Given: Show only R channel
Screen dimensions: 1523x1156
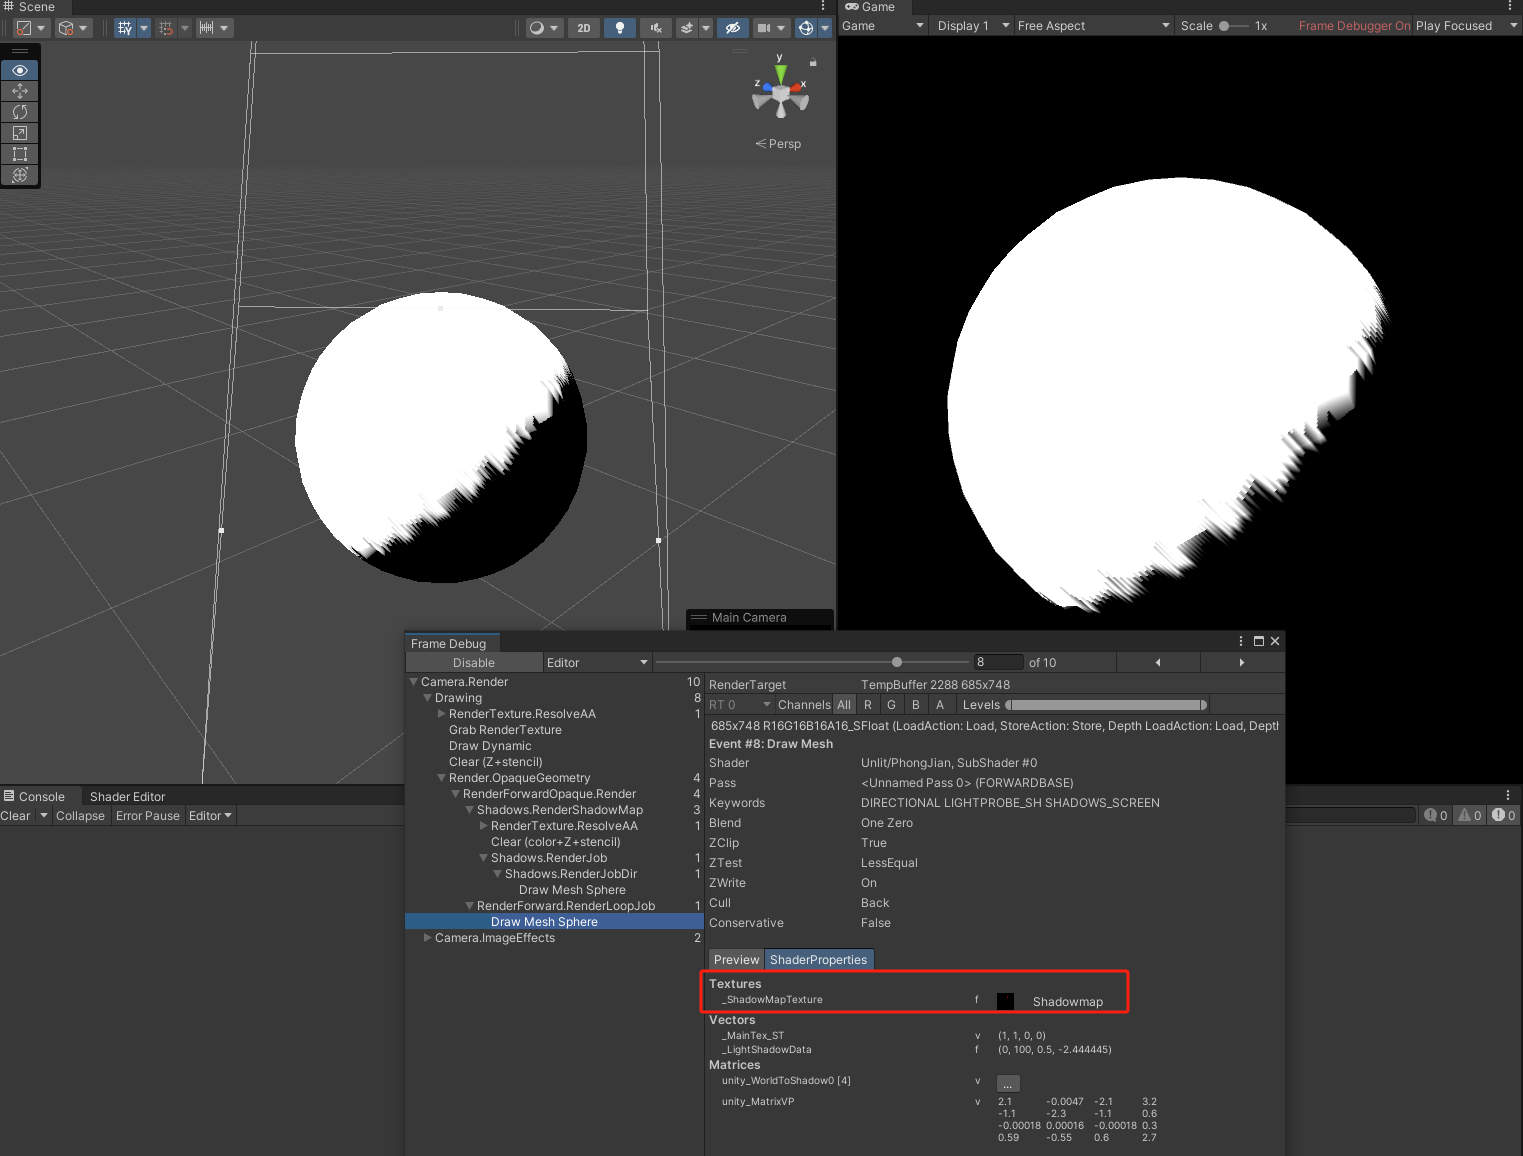Looking at the screenshot, I should pyautogui.click(x=868, y=705).
